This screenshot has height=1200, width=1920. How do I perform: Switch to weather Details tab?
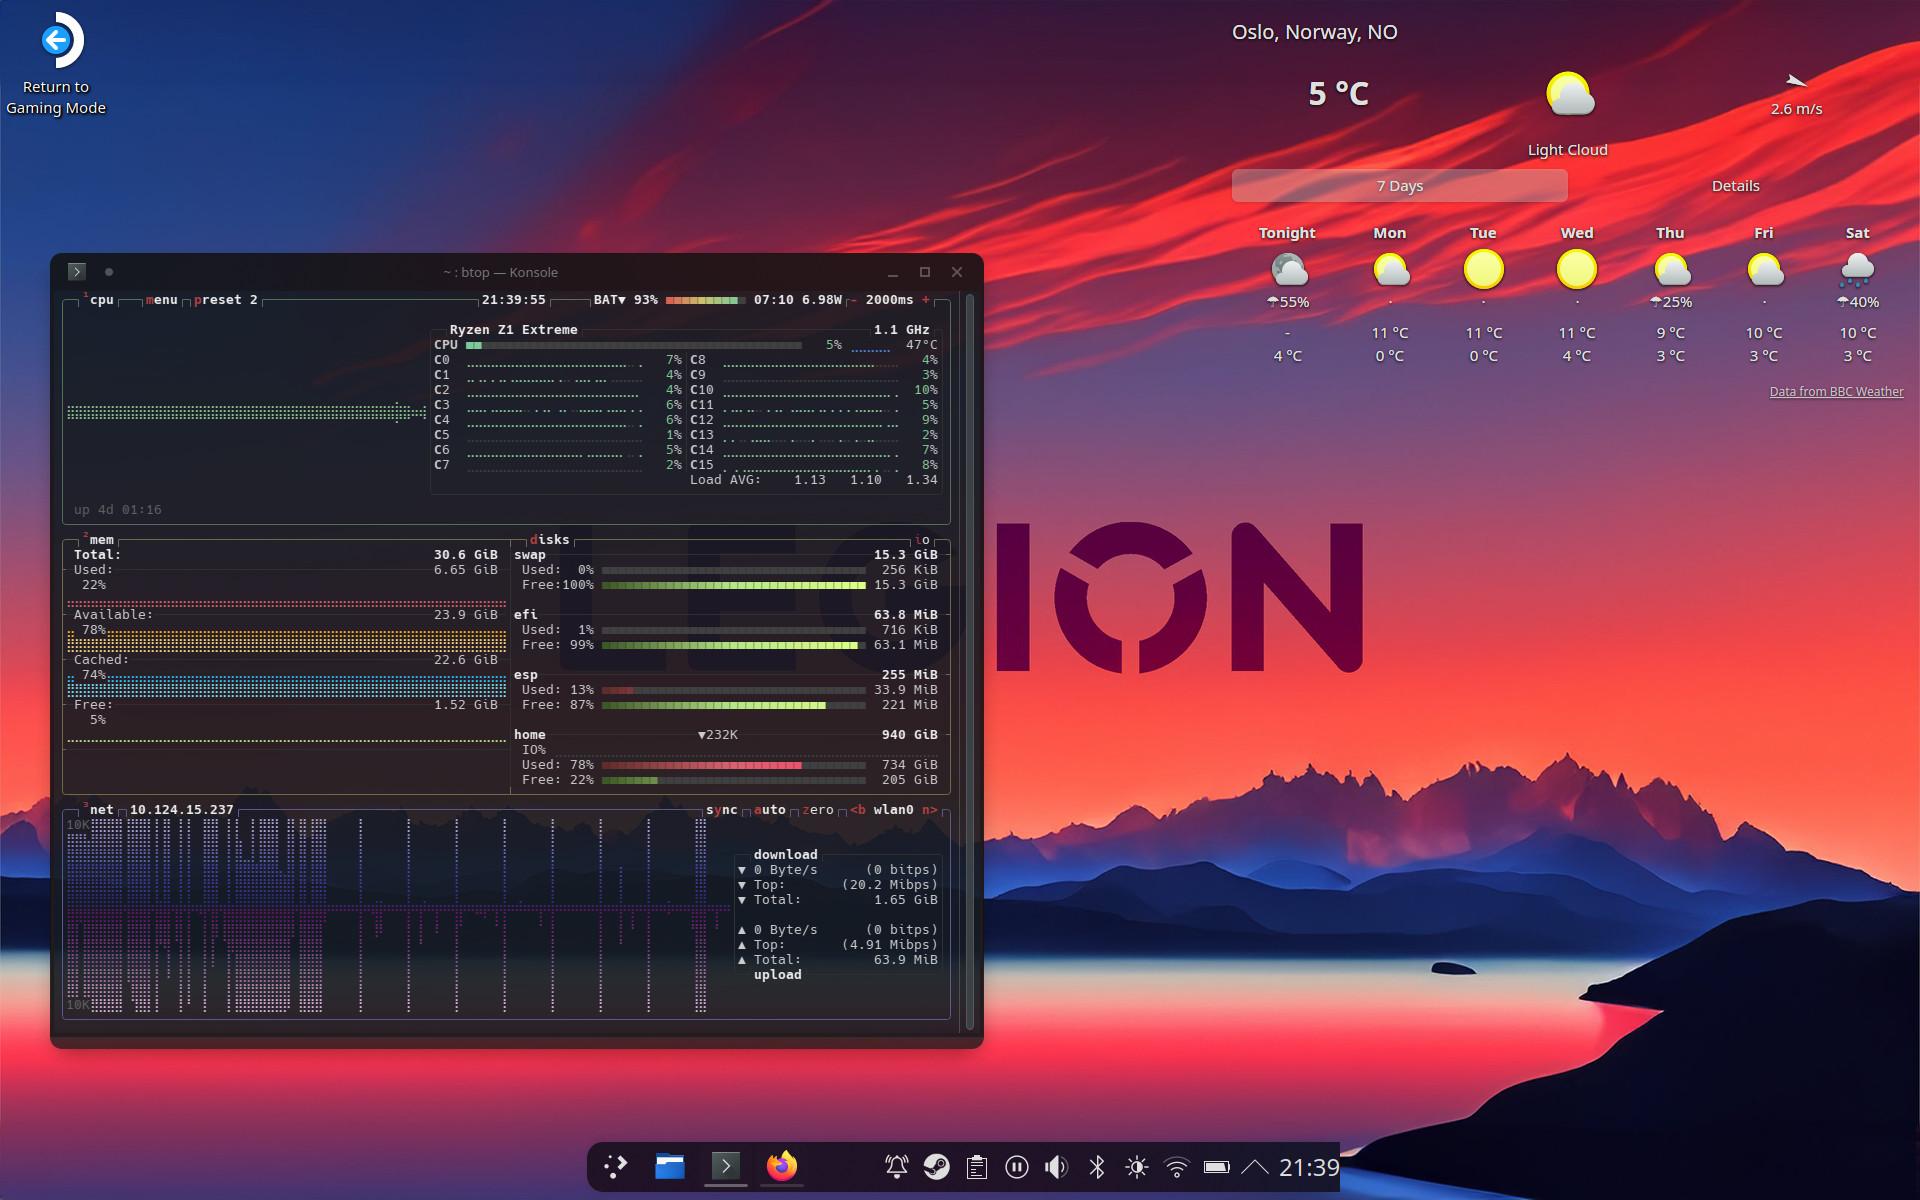[1735, 186]
